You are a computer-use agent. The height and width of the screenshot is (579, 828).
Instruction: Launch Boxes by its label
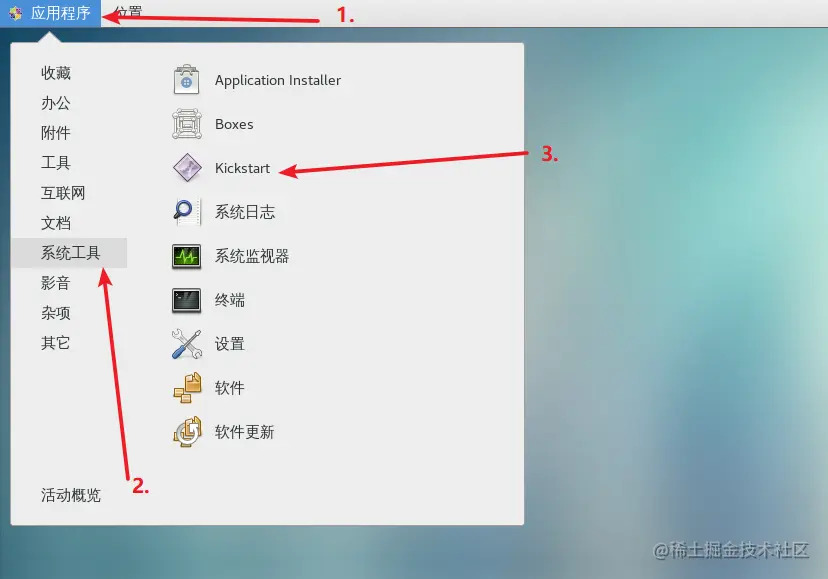(234, 124)
